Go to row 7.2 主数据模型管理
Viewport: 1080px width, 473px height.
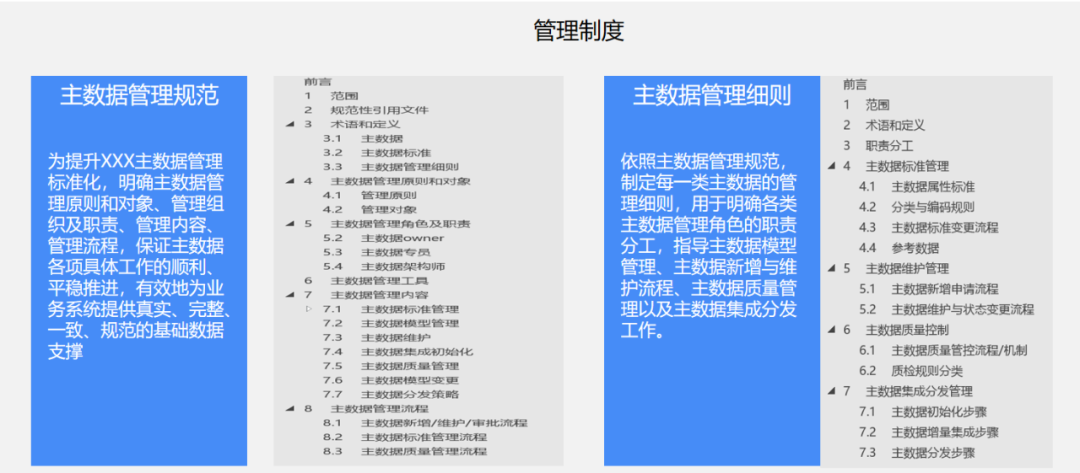tap(391, 323)
